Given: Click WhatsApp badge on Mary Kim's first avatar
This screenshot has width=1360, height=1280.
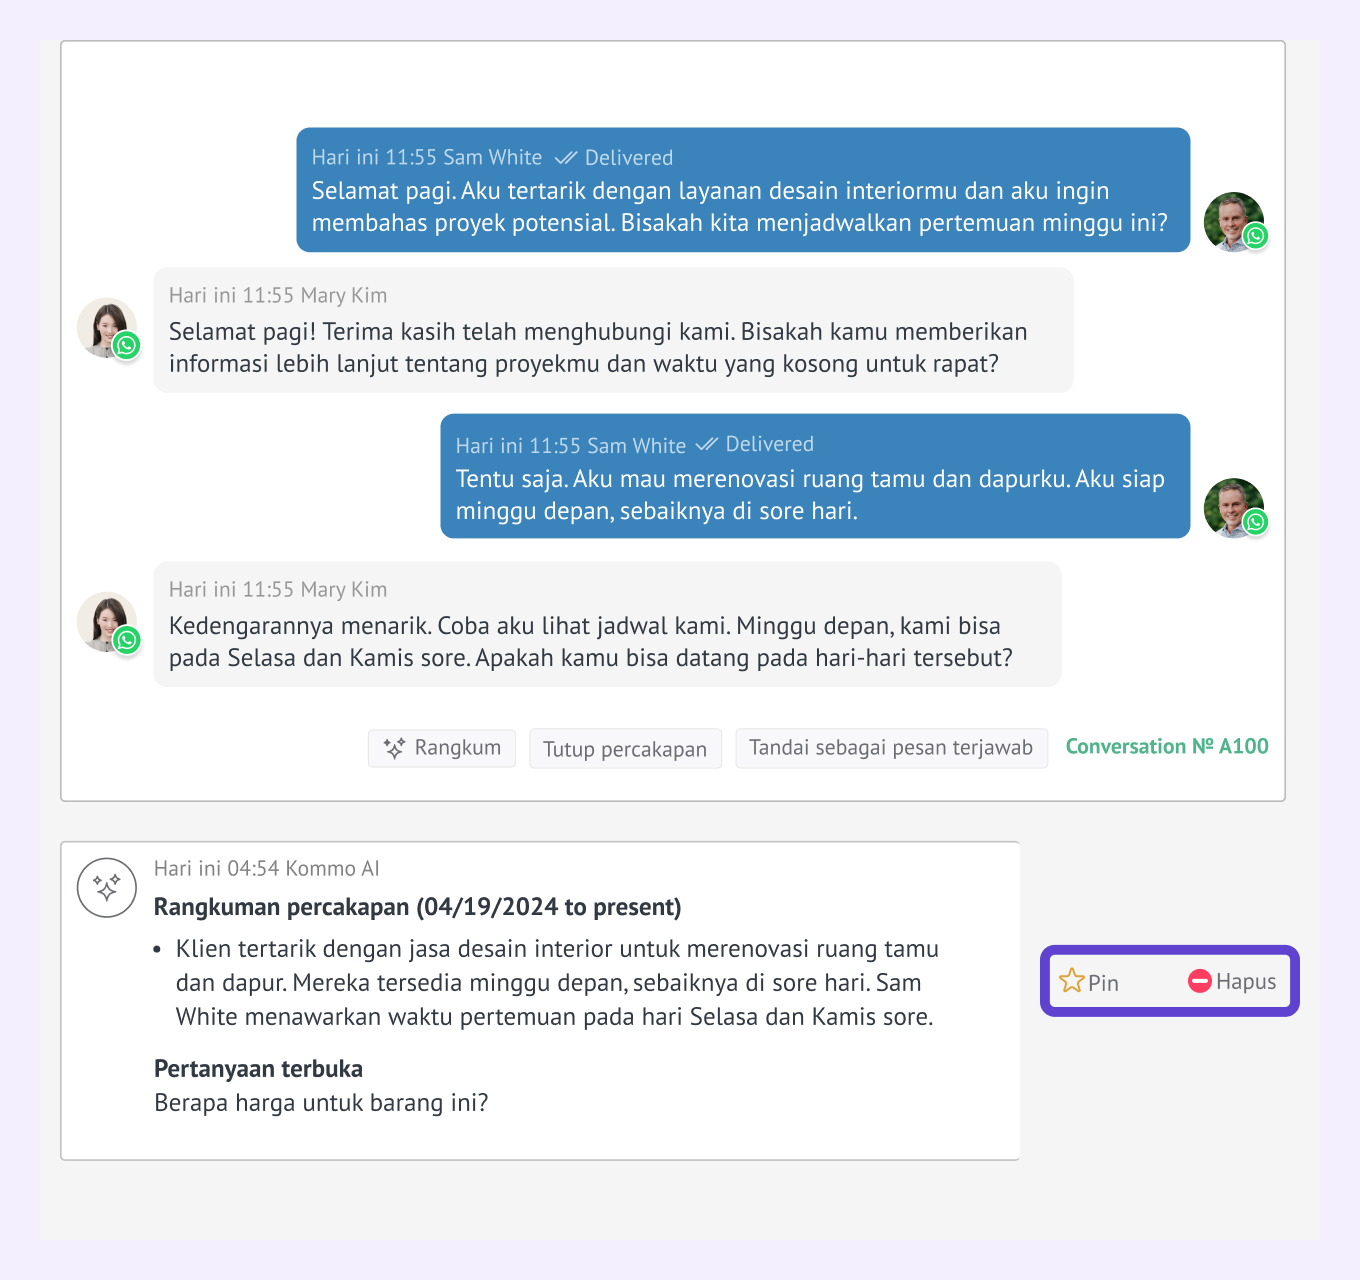Looking at the screenshot, I should point(126,346).
